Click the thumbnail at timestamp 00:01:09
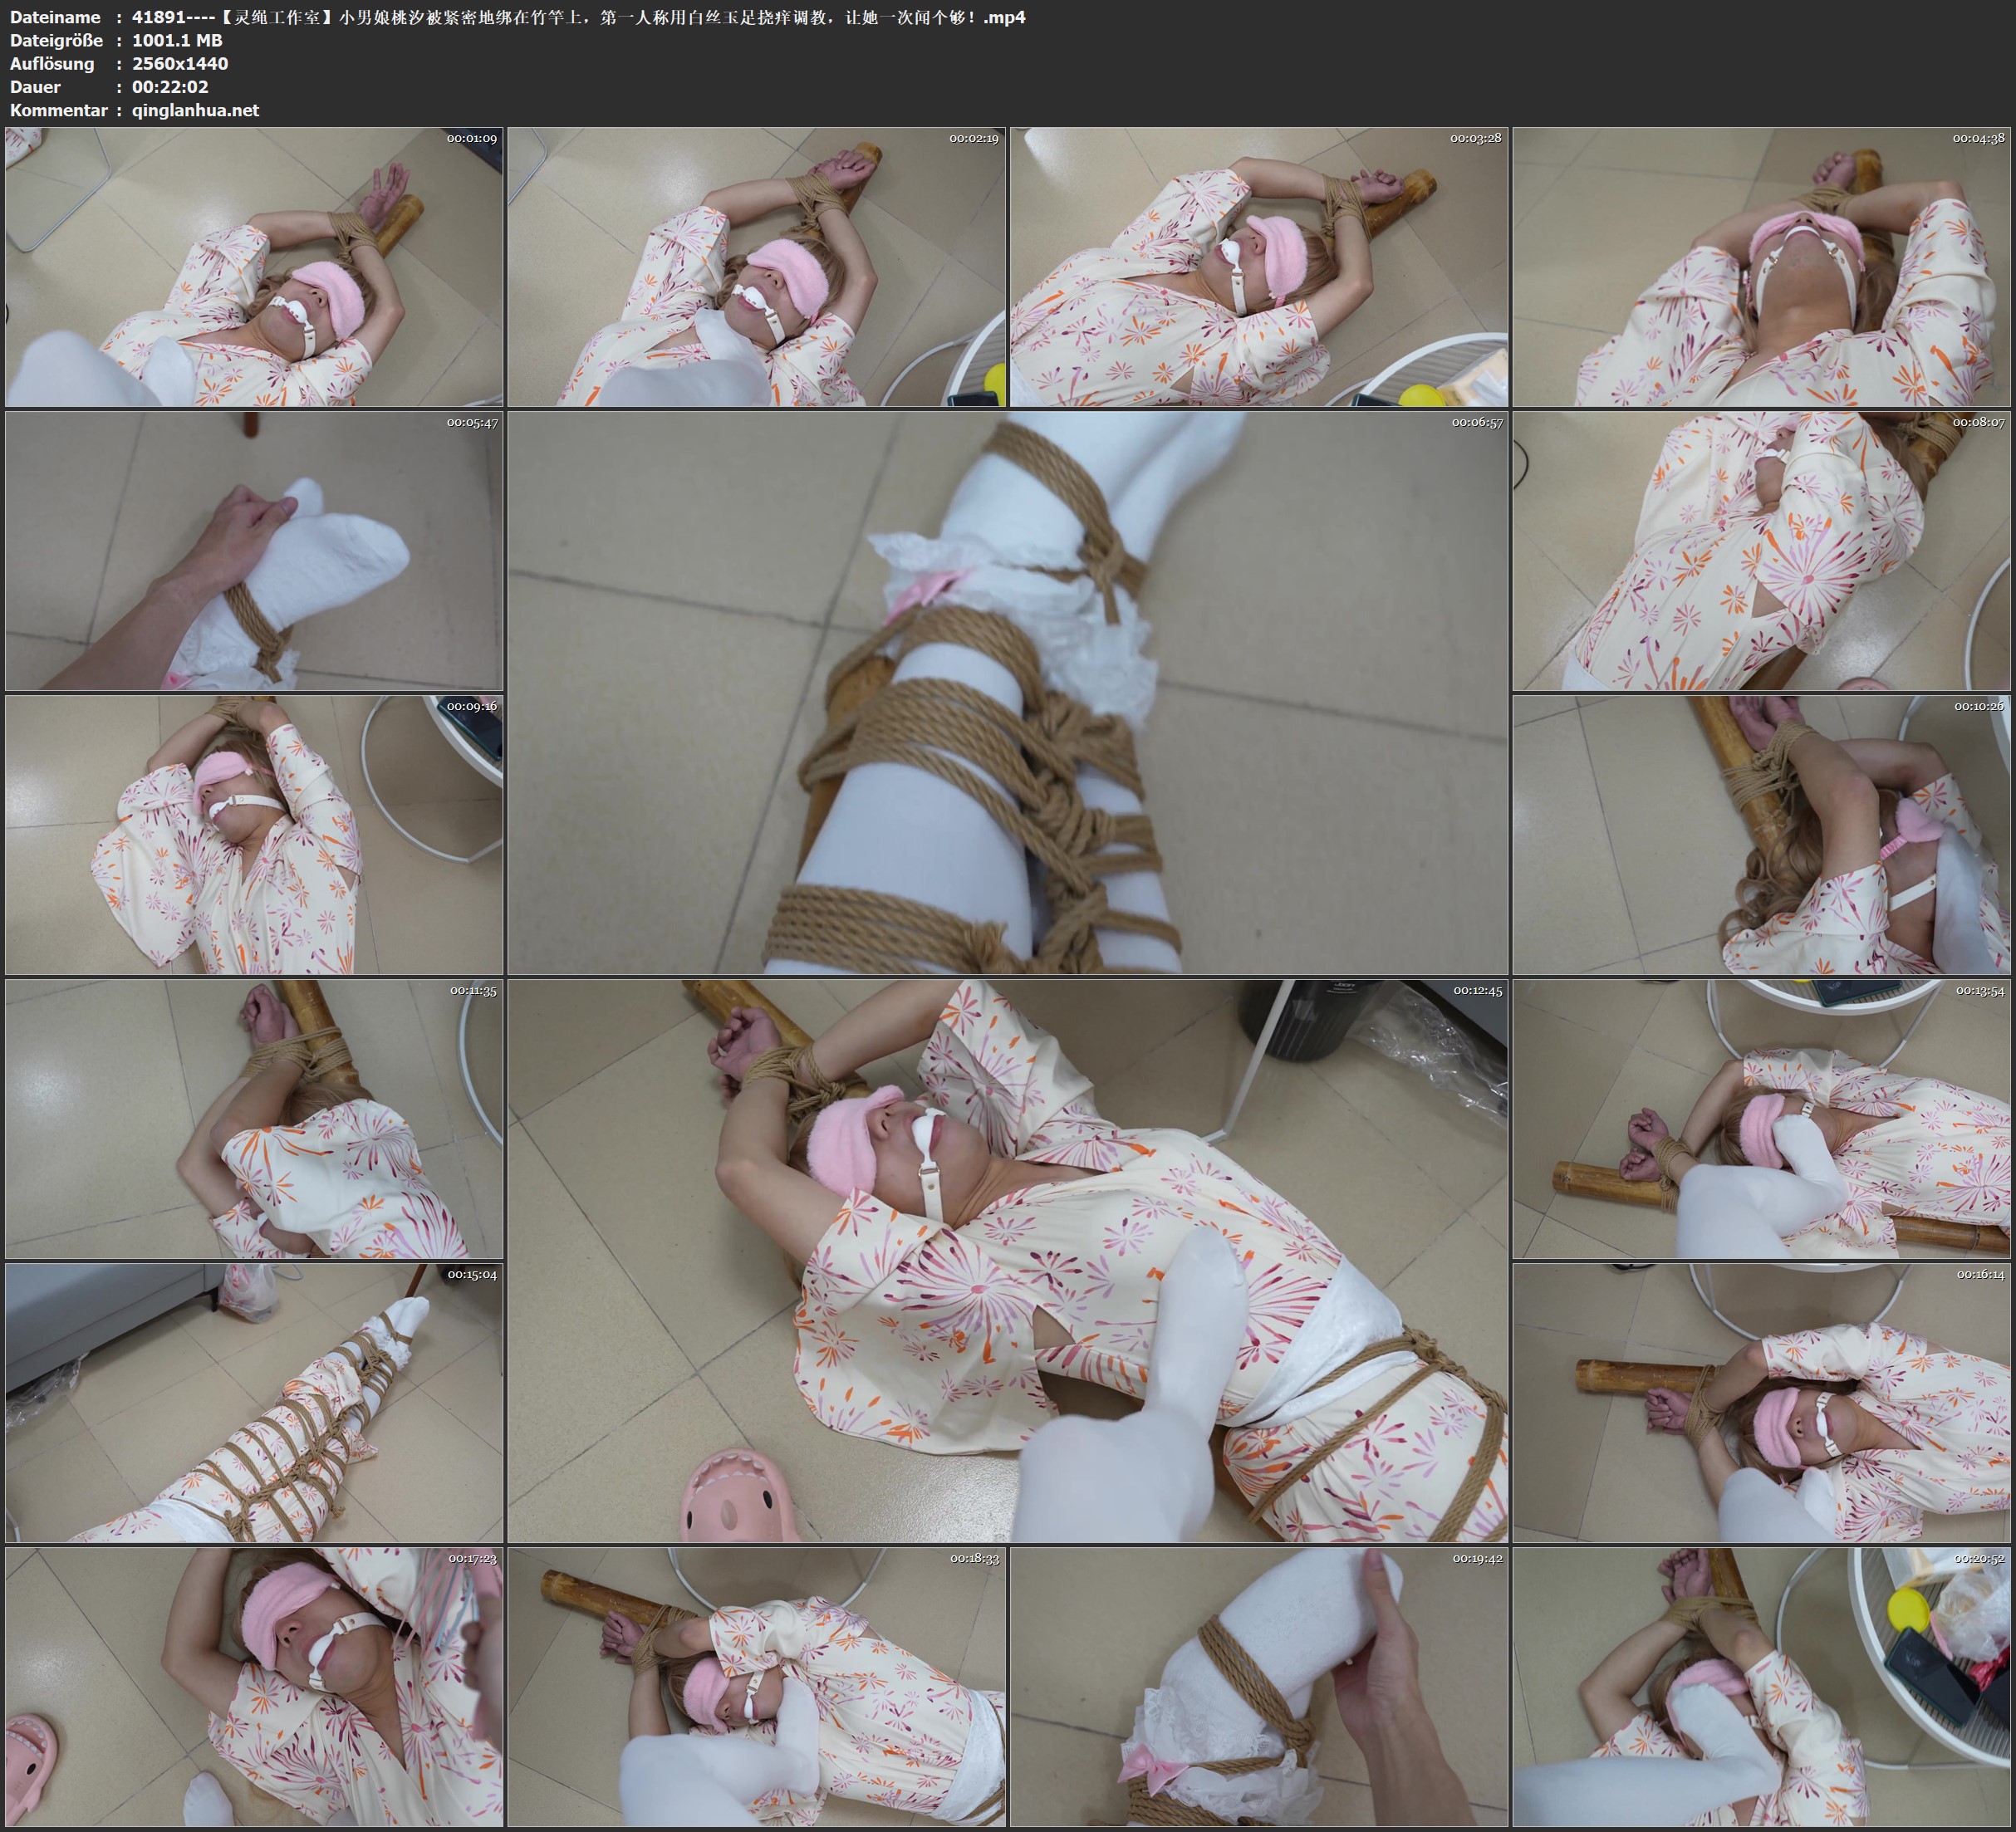This screenshot has height=1832, width=2016. [254, 267]
